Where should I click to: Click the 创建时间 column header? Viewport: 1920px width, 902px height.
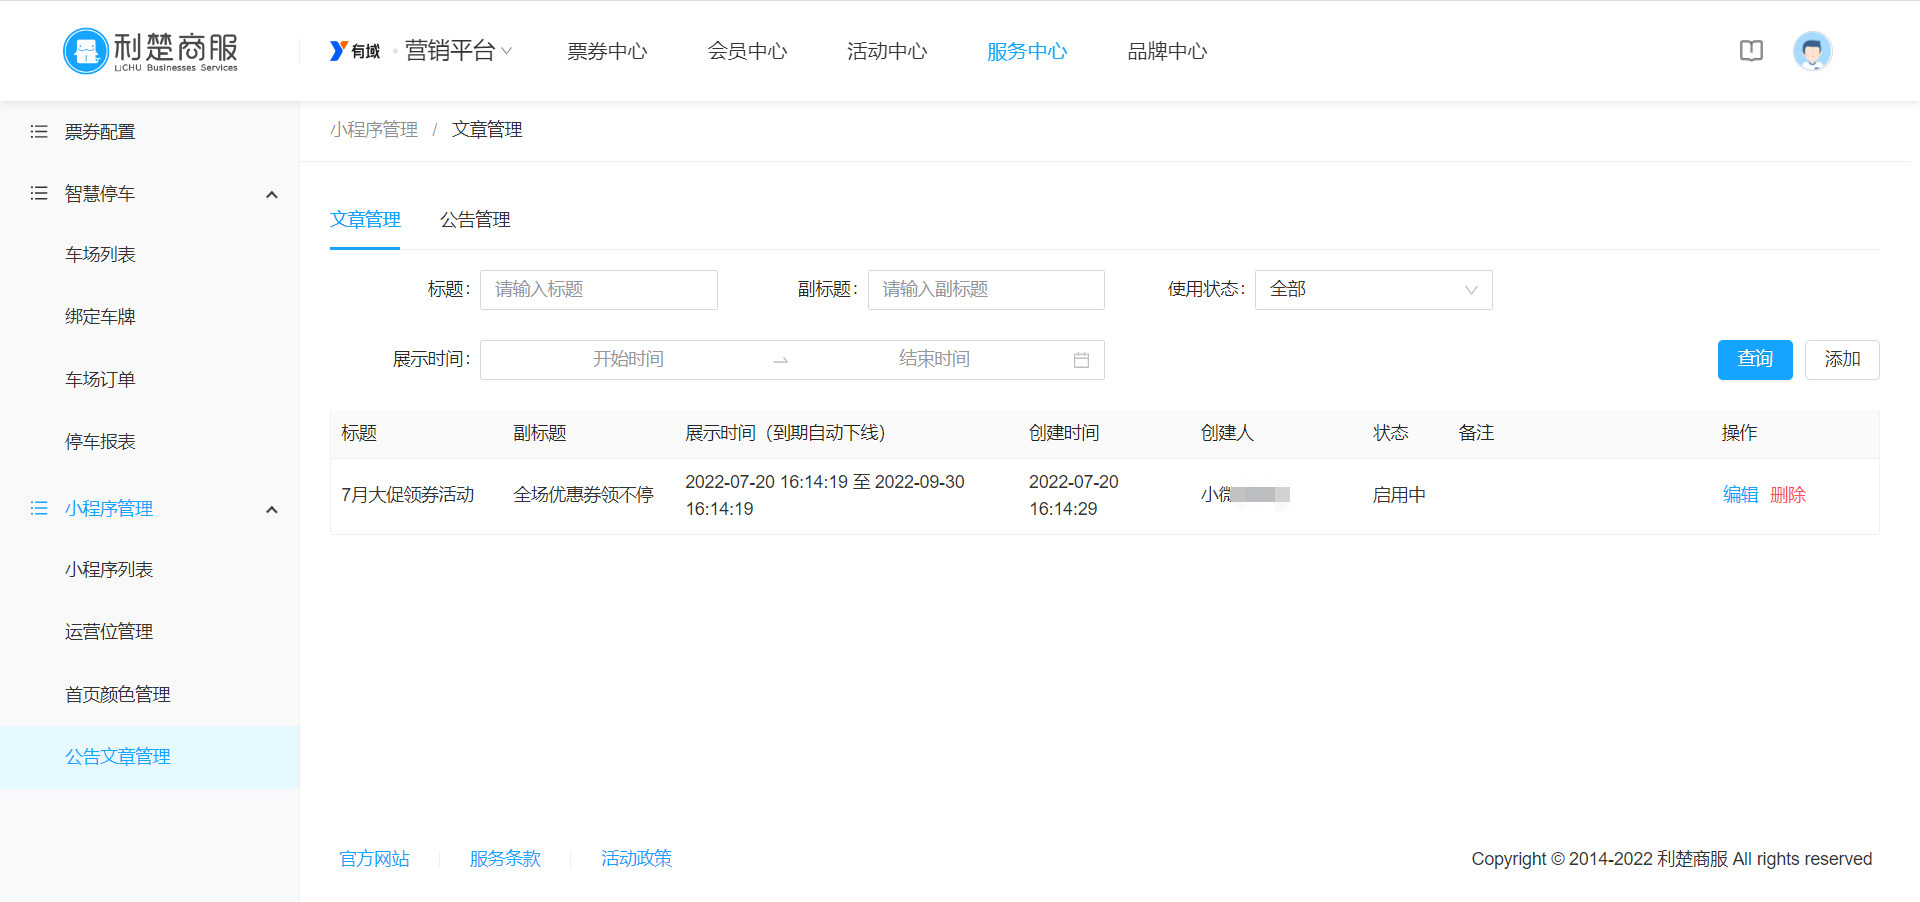[1064, 433]
